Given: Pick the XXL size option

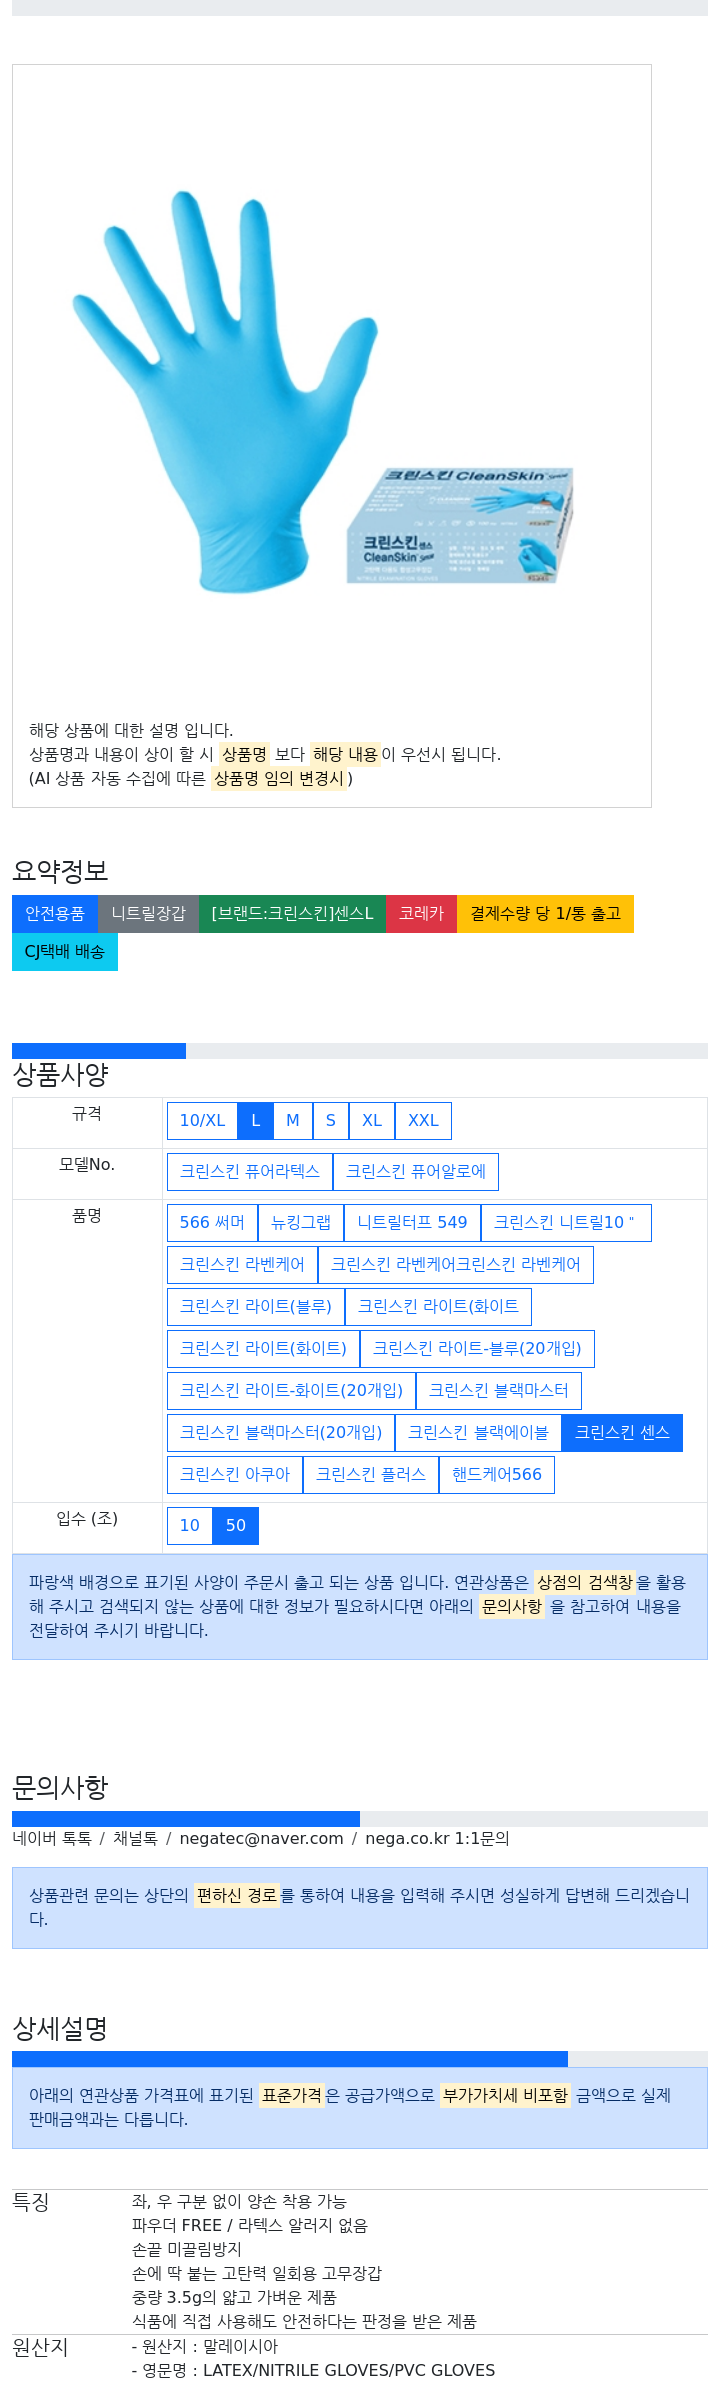Looking at the screenshot, I should click(423, 1121).
